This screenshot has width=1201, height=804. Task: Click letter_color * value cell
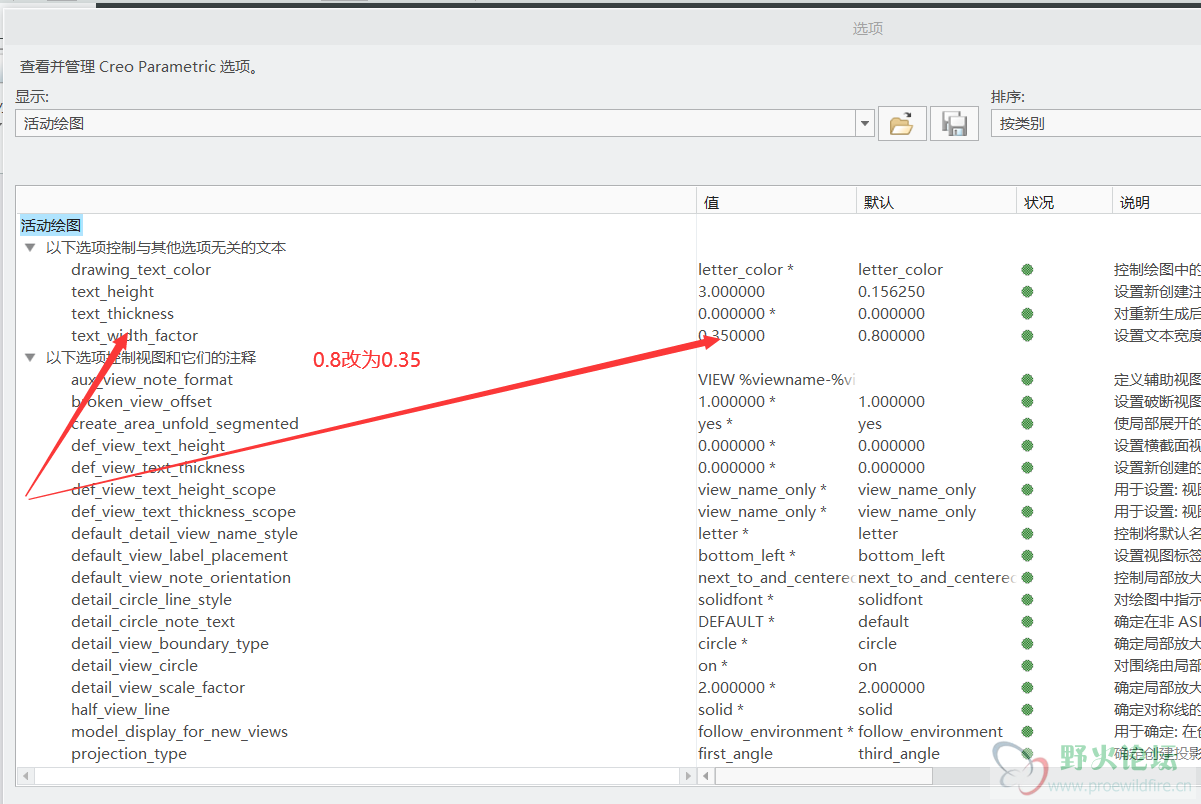point(746,270)
